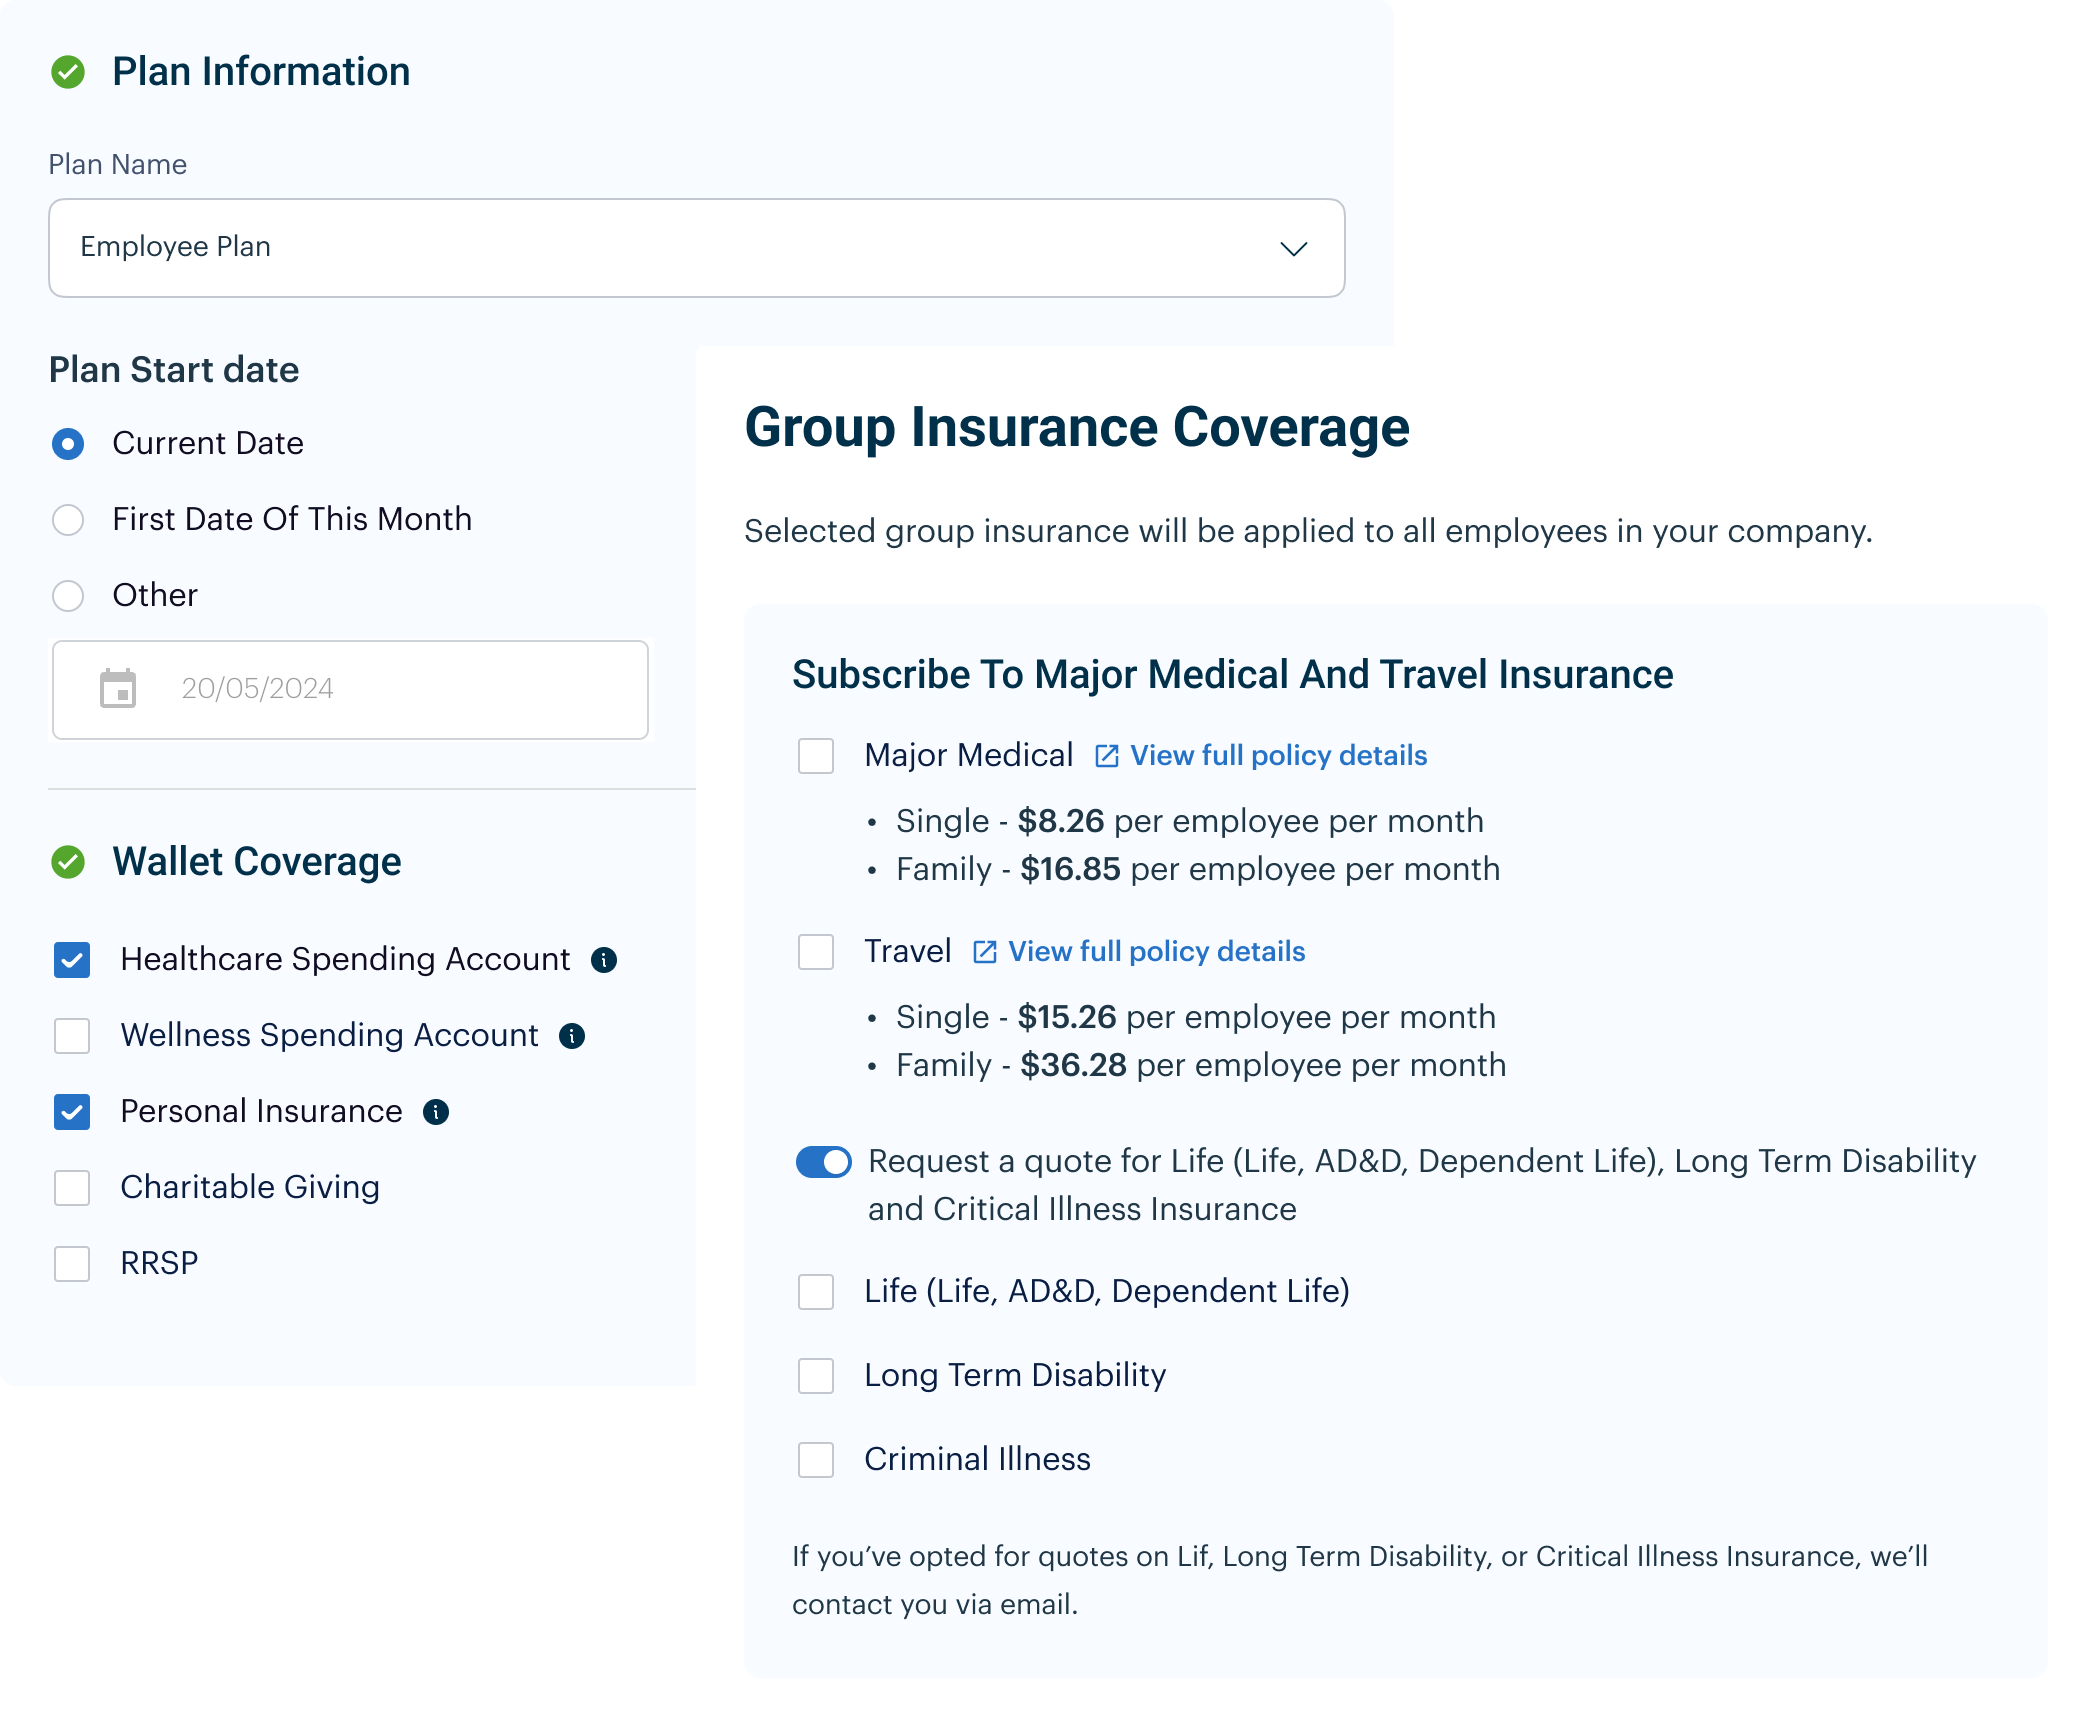Enable the Travel insurance checkbox
This screenshot has height=1726, width=2096.
(816, 952)
